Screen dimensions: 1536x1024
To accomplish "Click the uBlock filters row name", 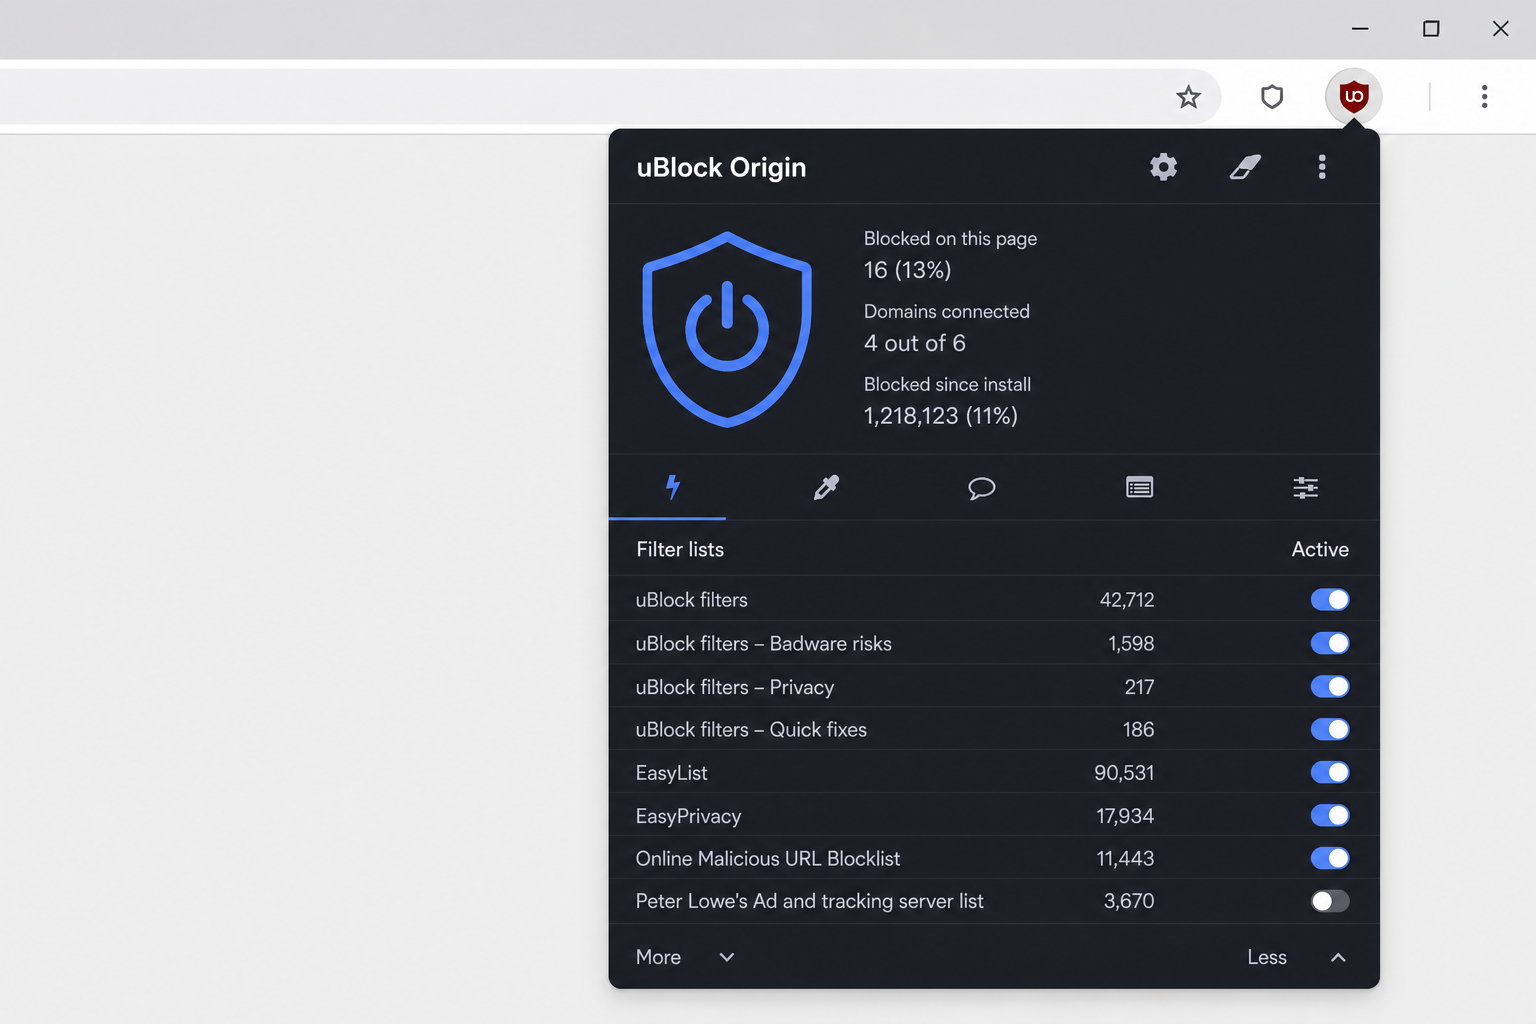I will tap(692, 600).
